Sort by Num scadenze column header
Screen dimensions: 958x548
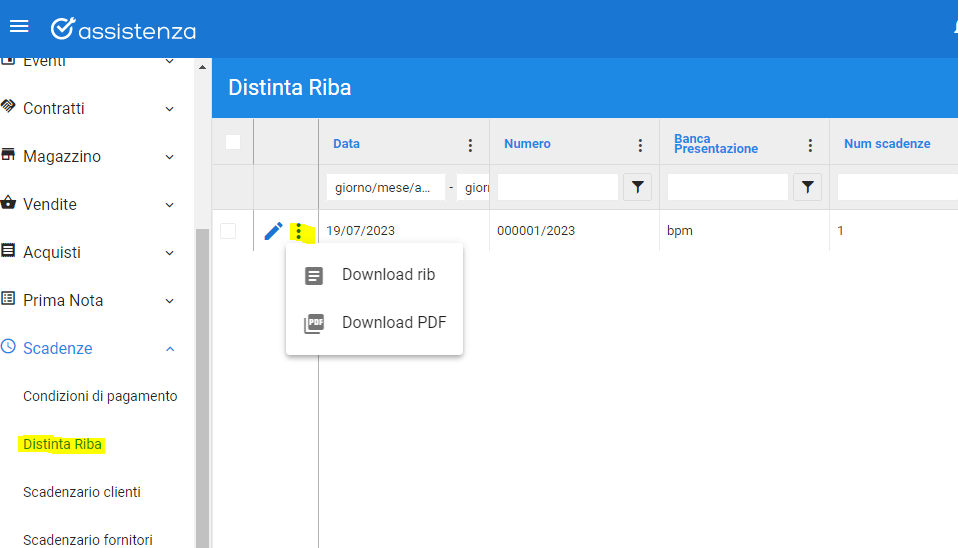point(887,144)
